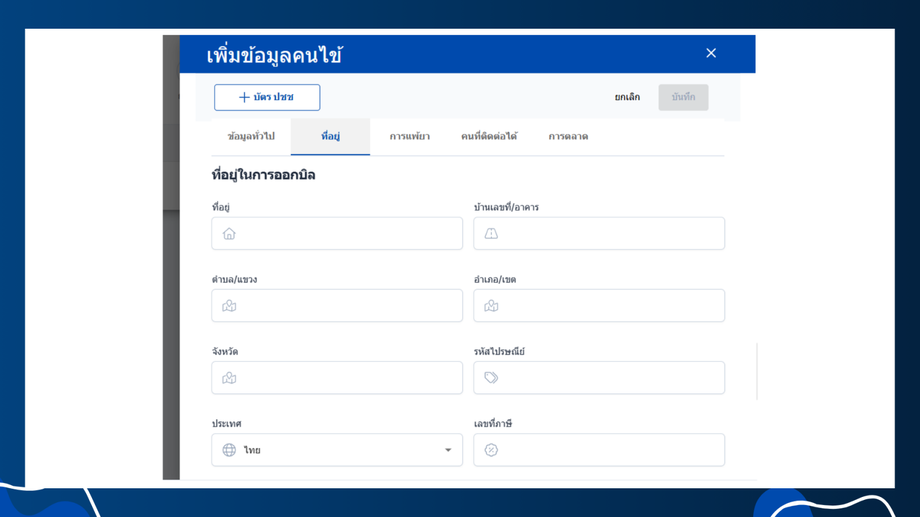
Task: Expand the ประเทศ dropdown arrow
Action: click(x=448, y=450)
